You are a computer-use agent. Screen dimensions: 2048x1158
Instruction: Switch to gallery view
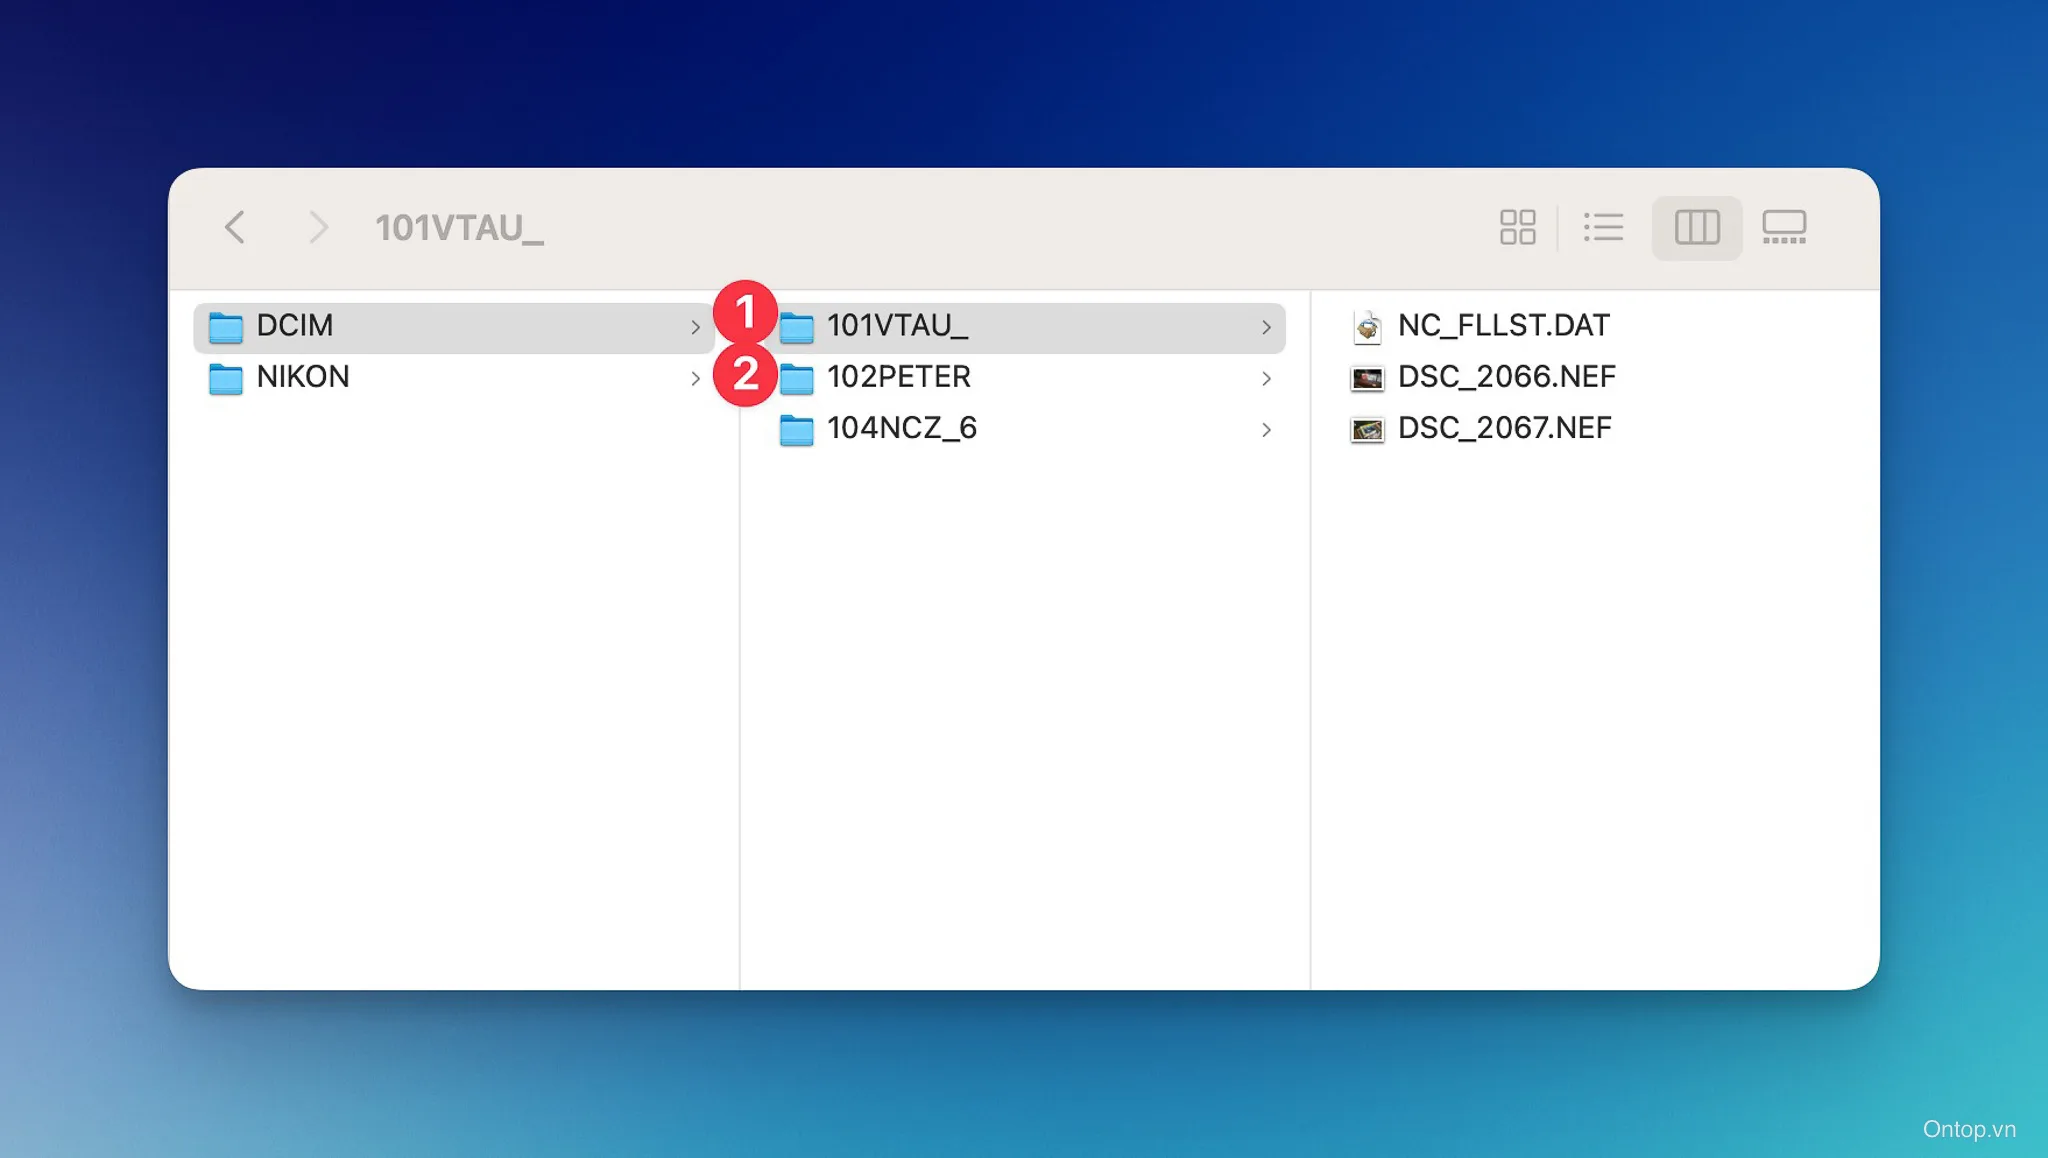pos(1784,227)
